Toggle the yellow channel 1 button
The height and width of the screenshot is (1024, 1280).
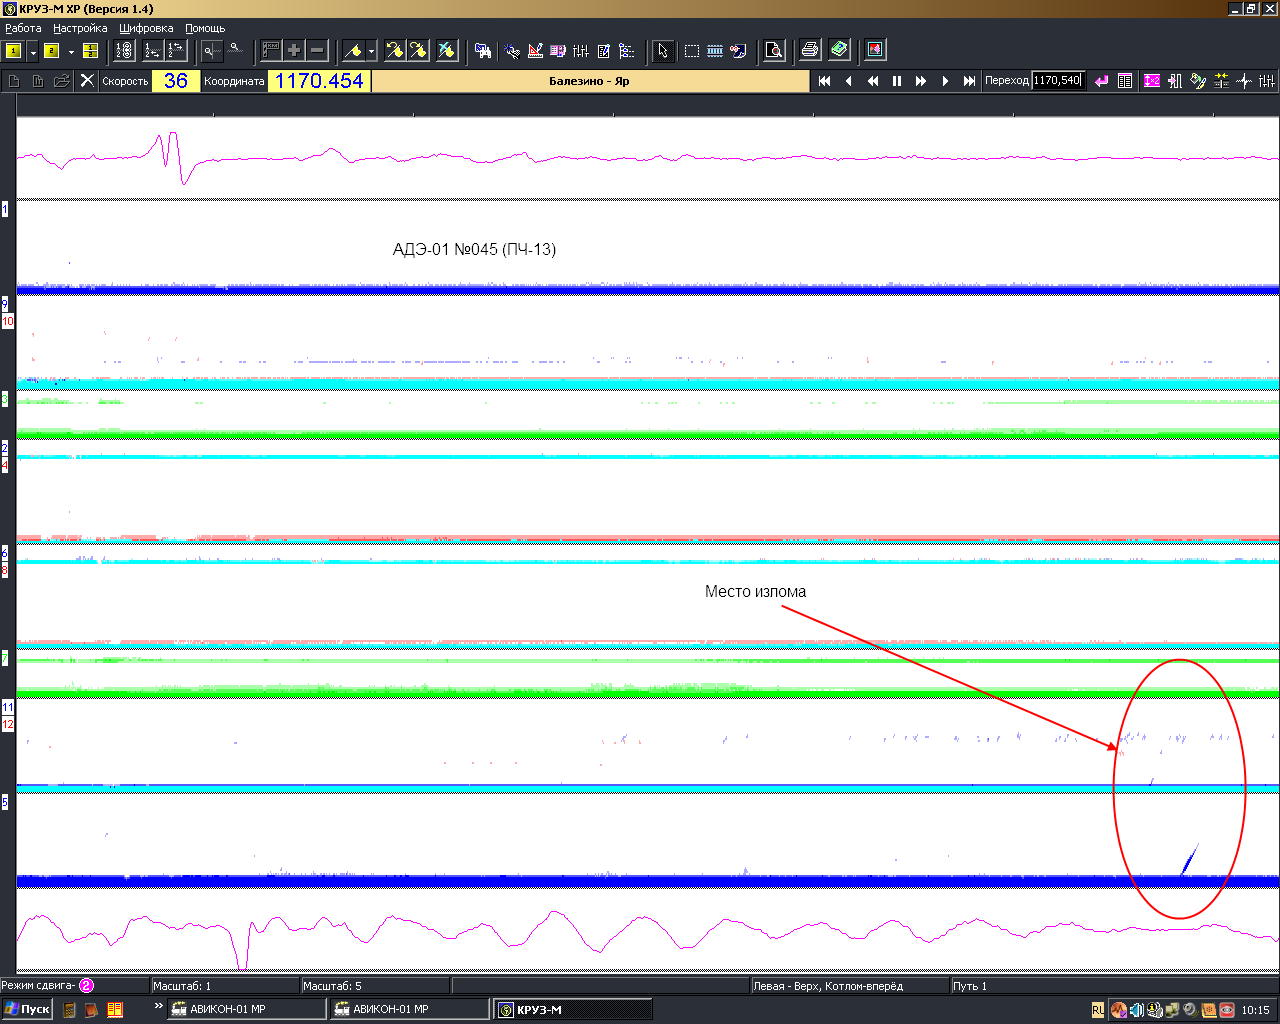[x=14, y=51]
